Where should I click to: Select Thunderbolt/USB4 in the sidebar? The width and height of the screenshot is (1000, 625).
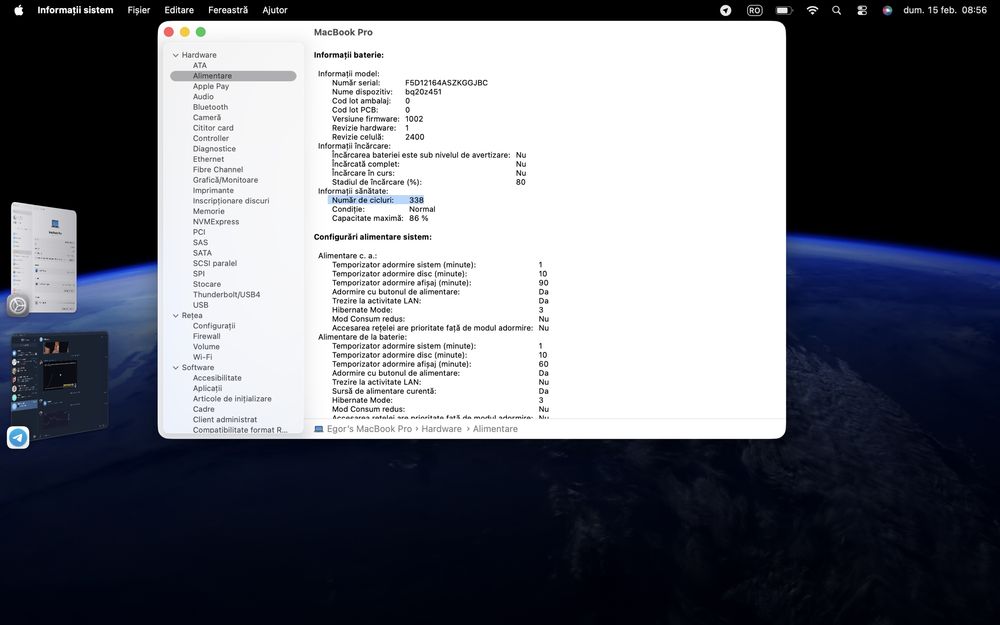click(226, 295)
